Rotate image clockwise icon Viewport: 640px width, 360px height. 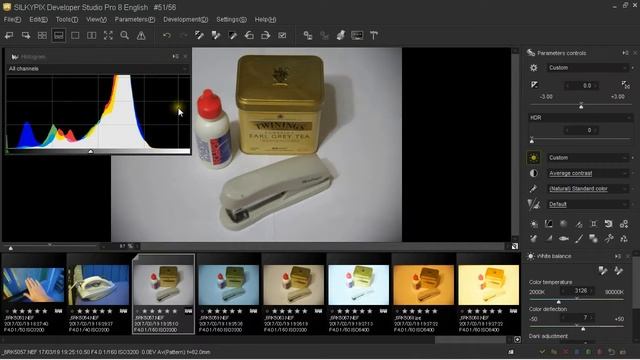point(266,36)
